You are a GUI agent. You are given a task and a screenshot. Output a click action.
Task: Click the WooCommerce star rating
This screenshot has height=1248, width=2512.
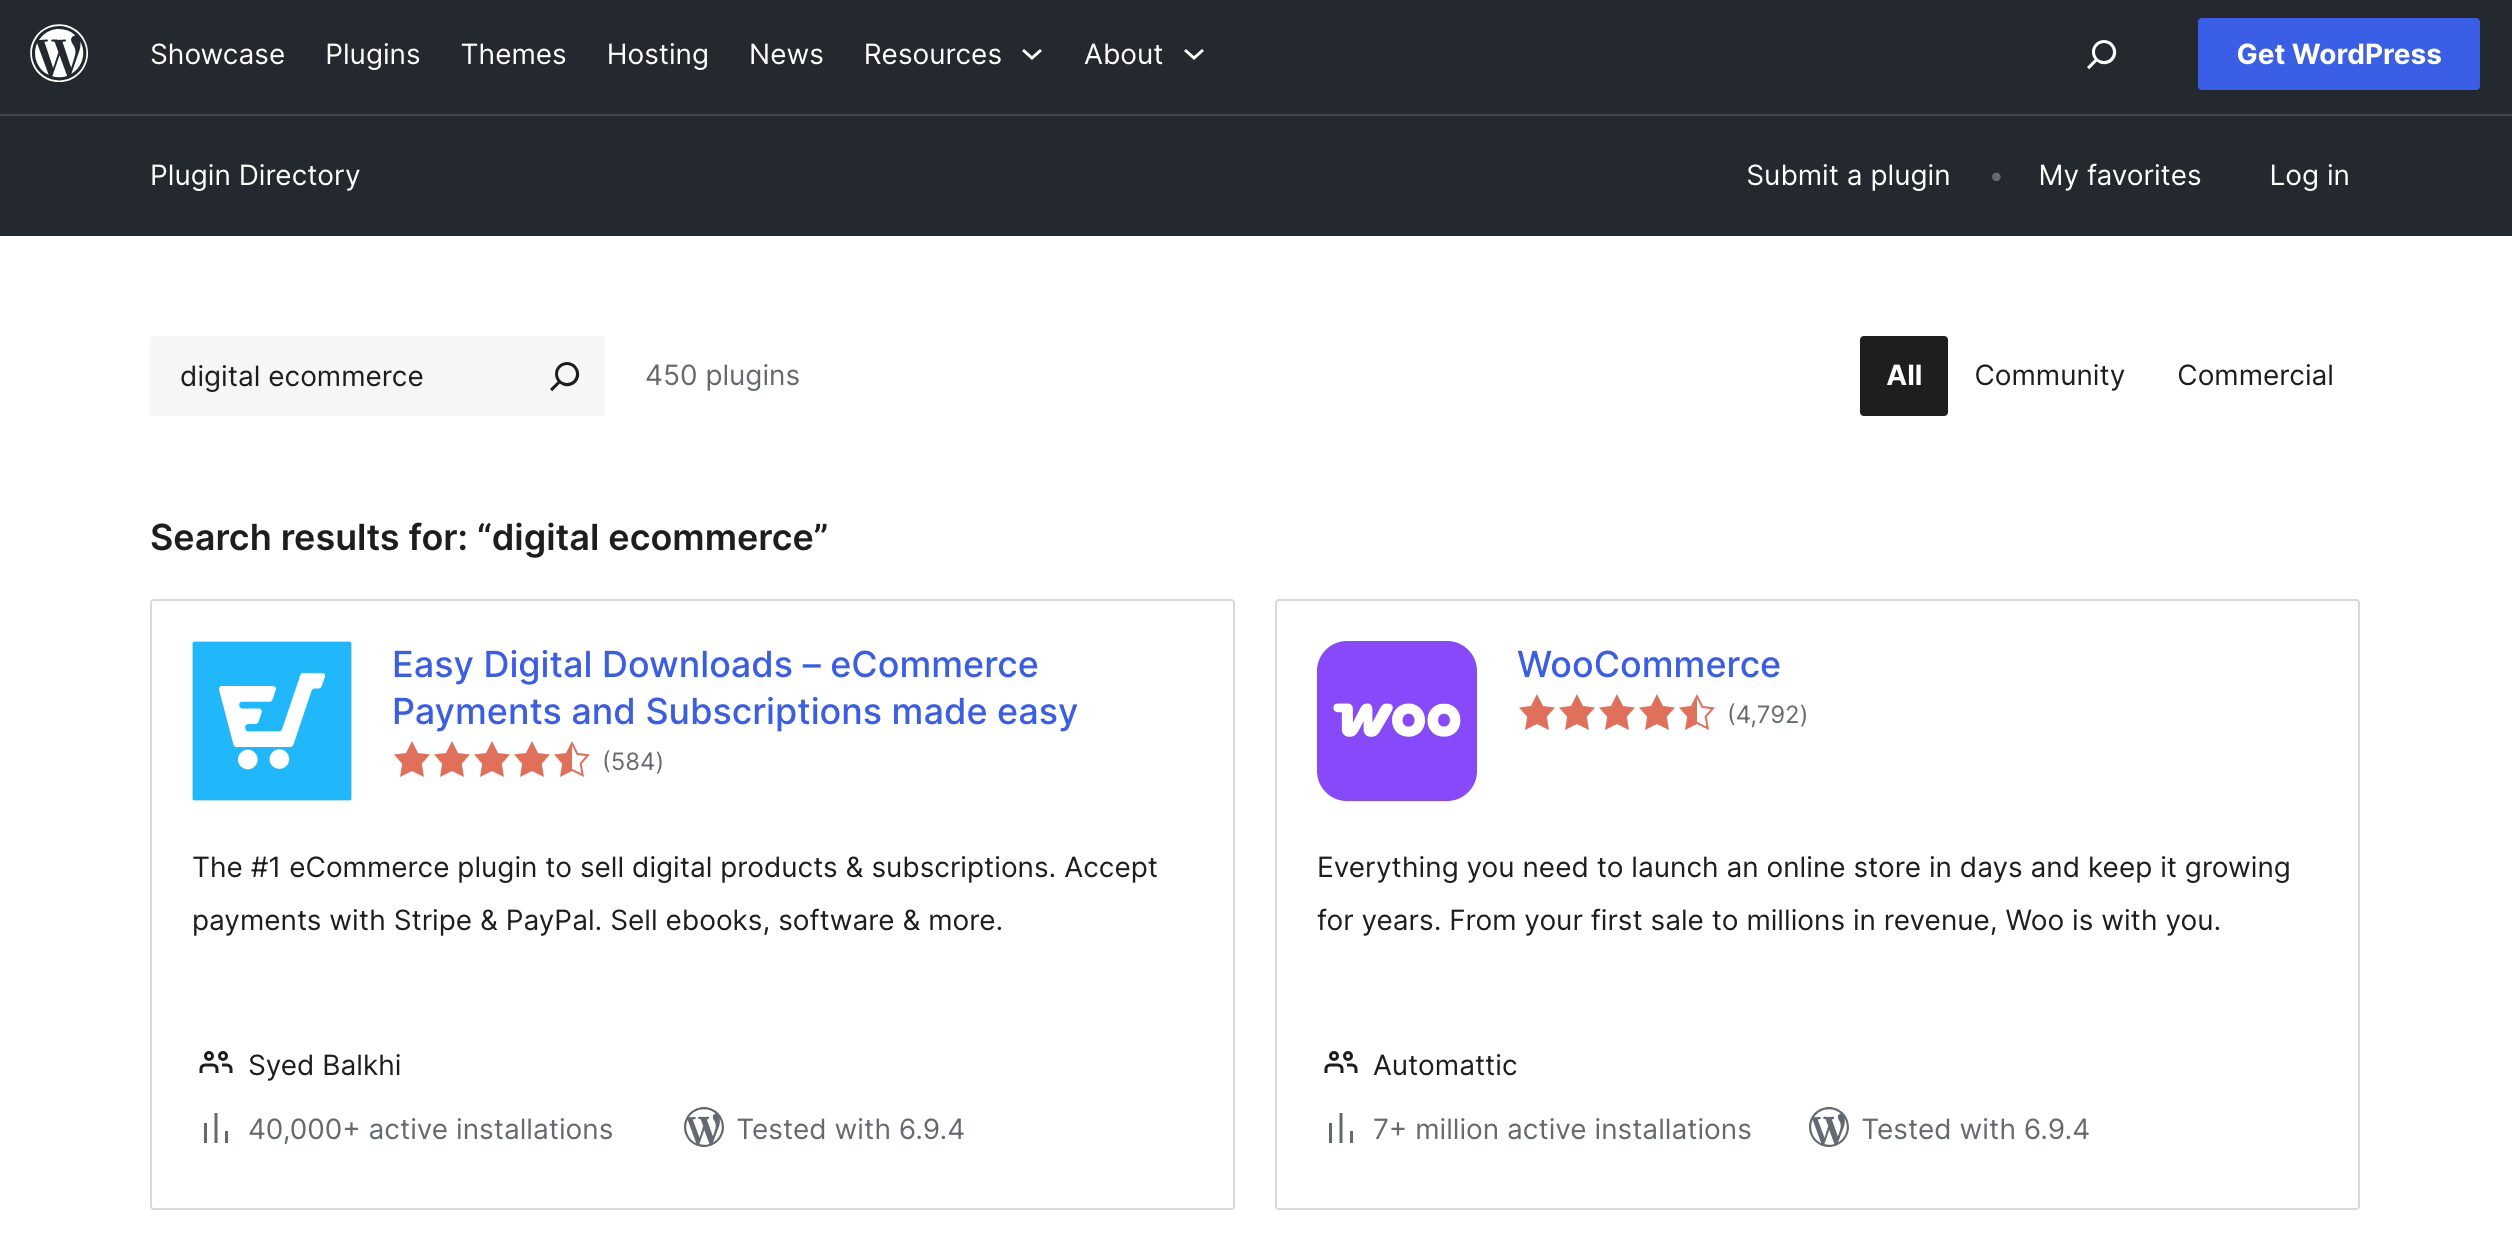(1616, 714)
